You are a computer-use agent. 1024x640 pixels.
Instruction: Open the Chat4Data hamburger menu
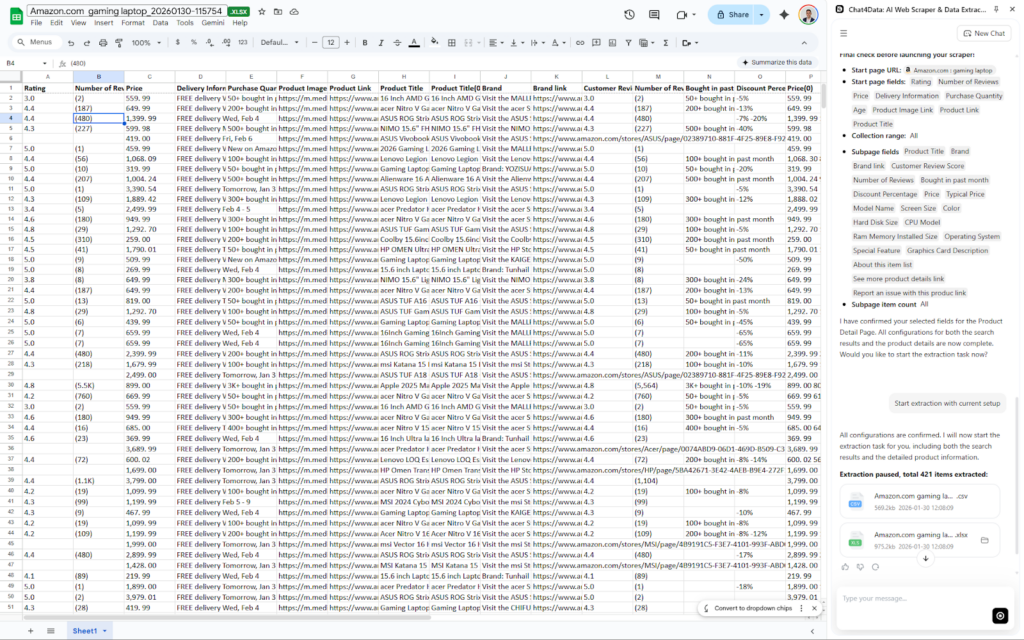tap(844, 33)
